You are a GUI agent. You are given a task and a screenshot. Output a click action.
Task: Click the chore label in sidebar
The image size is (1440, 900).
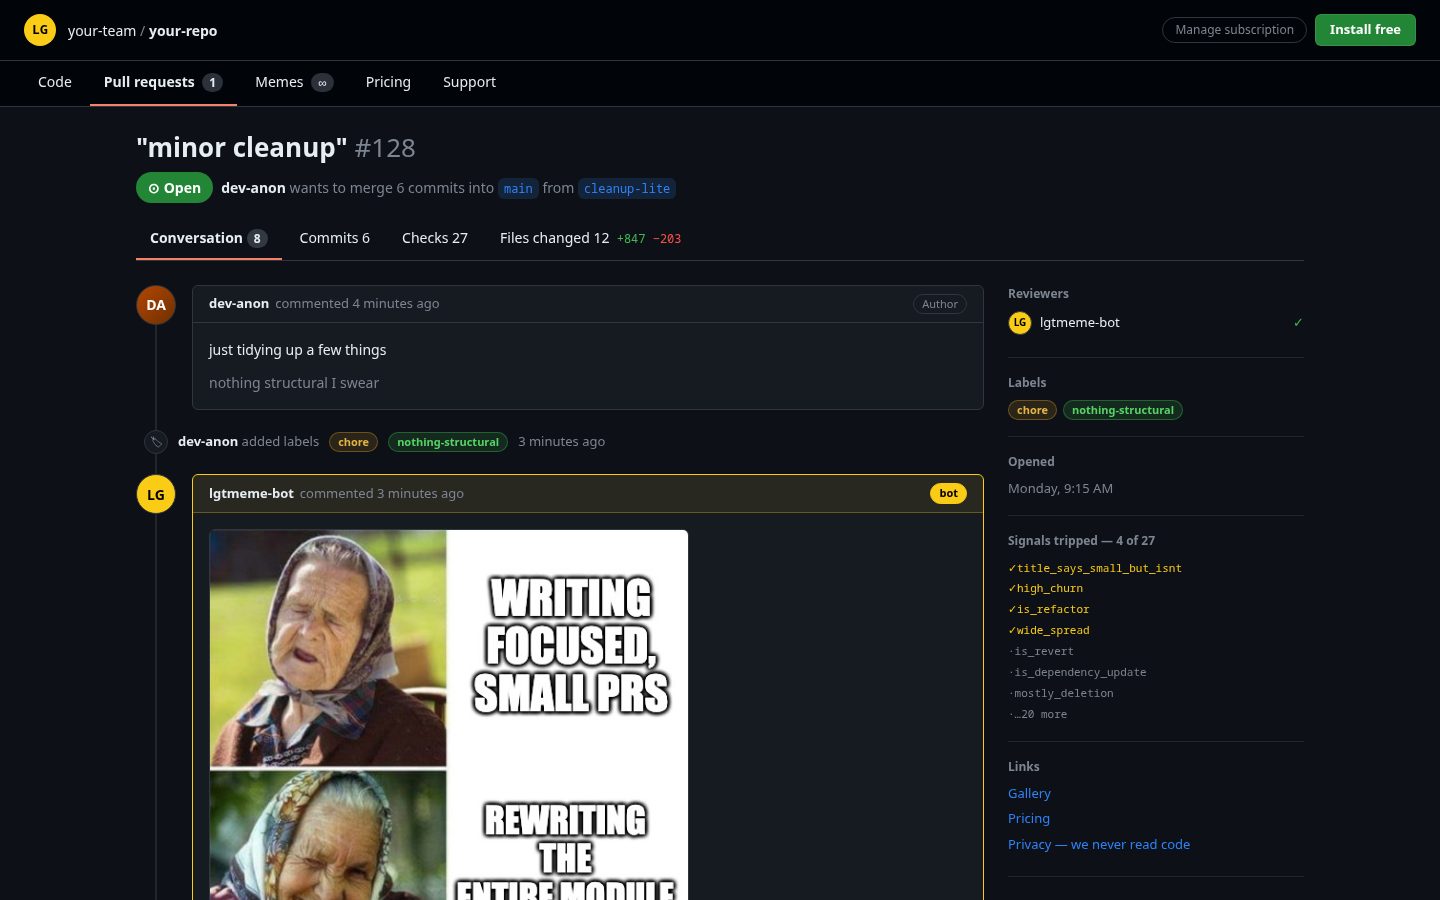click(x=1032, y=410)
